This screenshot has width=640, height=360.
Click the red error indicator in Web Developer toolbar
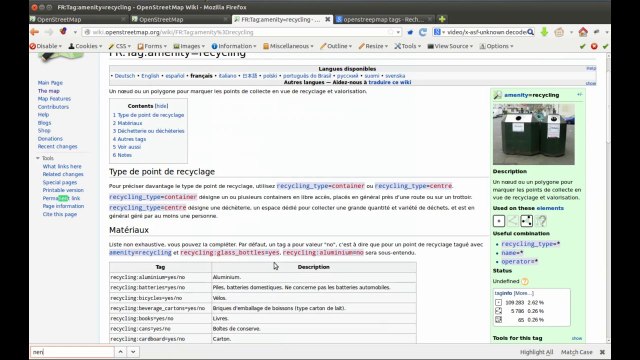(594, 46)
